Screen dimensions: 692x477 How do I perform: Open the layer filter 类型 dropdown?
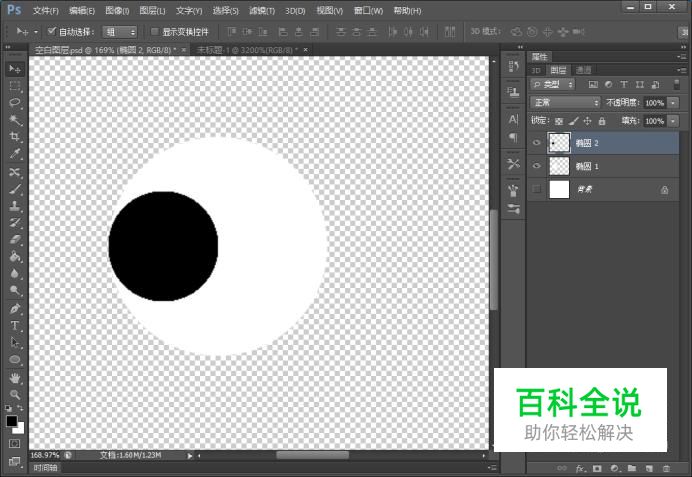tap(553, 84)
